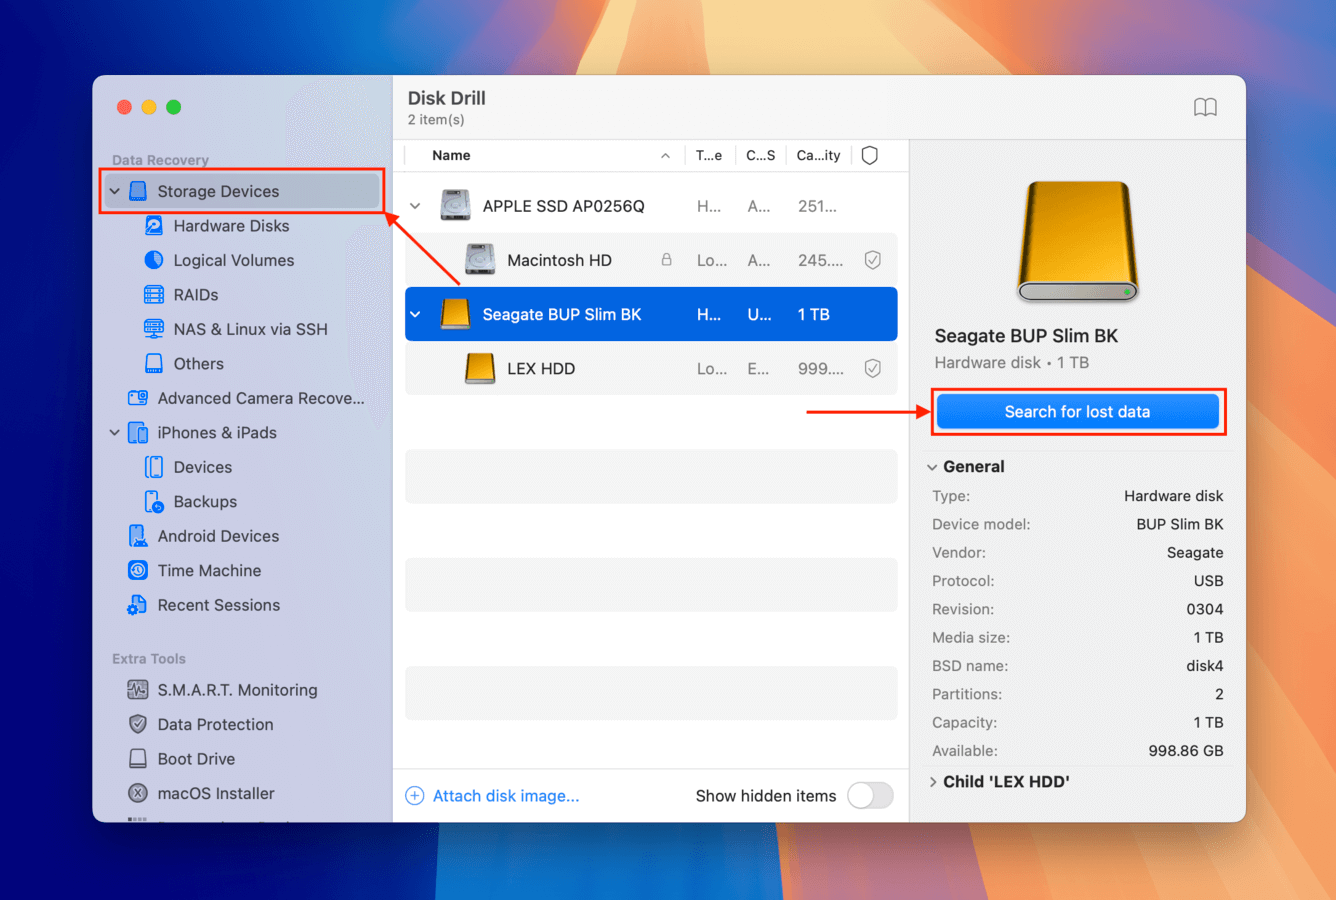The height and width of the screenshot is (900, 1336).
Task: Click the Available value 998.86 GB
Action: point(1185,751)
